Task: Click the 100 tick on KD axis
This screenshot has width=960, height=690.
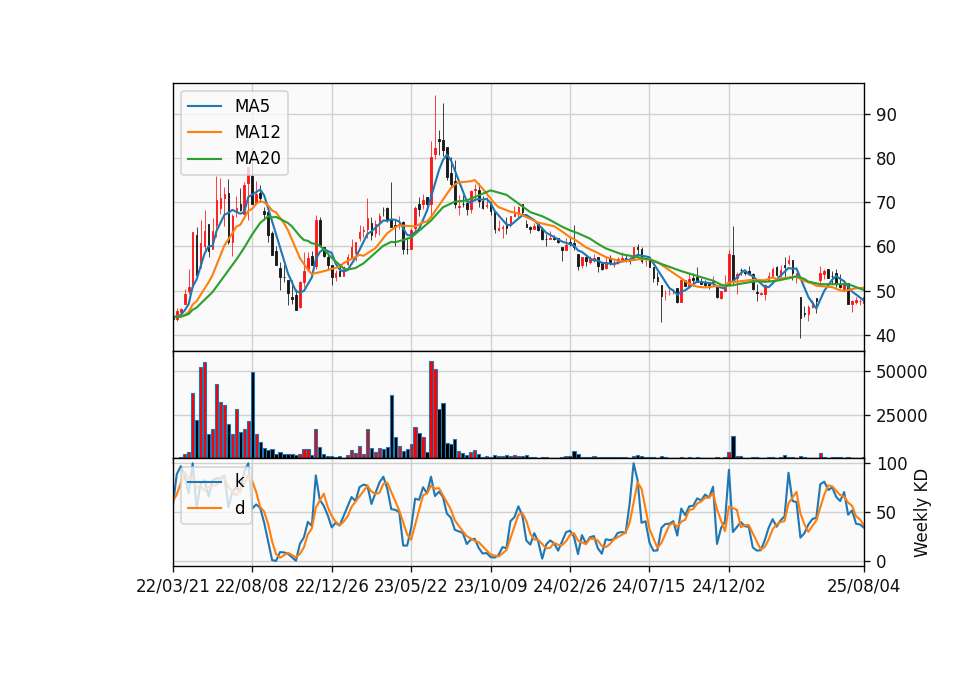Action: tap(891, 464)
